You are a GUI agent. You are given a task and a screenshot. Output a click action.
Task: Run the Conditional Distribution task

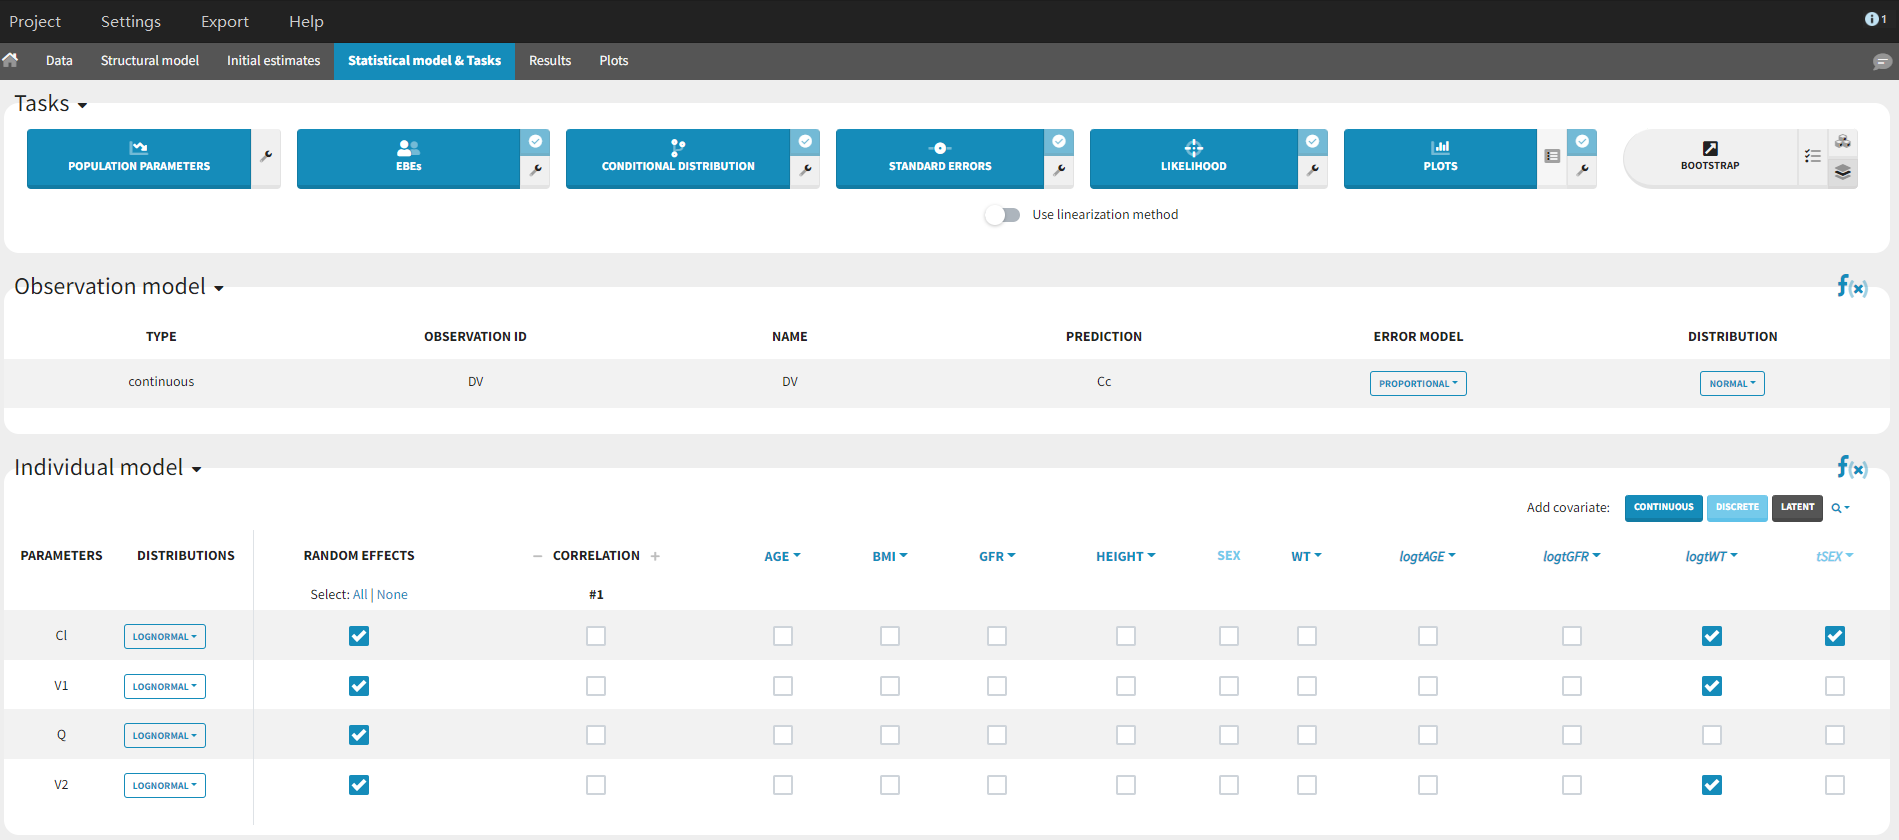click(x=678, y=158)
